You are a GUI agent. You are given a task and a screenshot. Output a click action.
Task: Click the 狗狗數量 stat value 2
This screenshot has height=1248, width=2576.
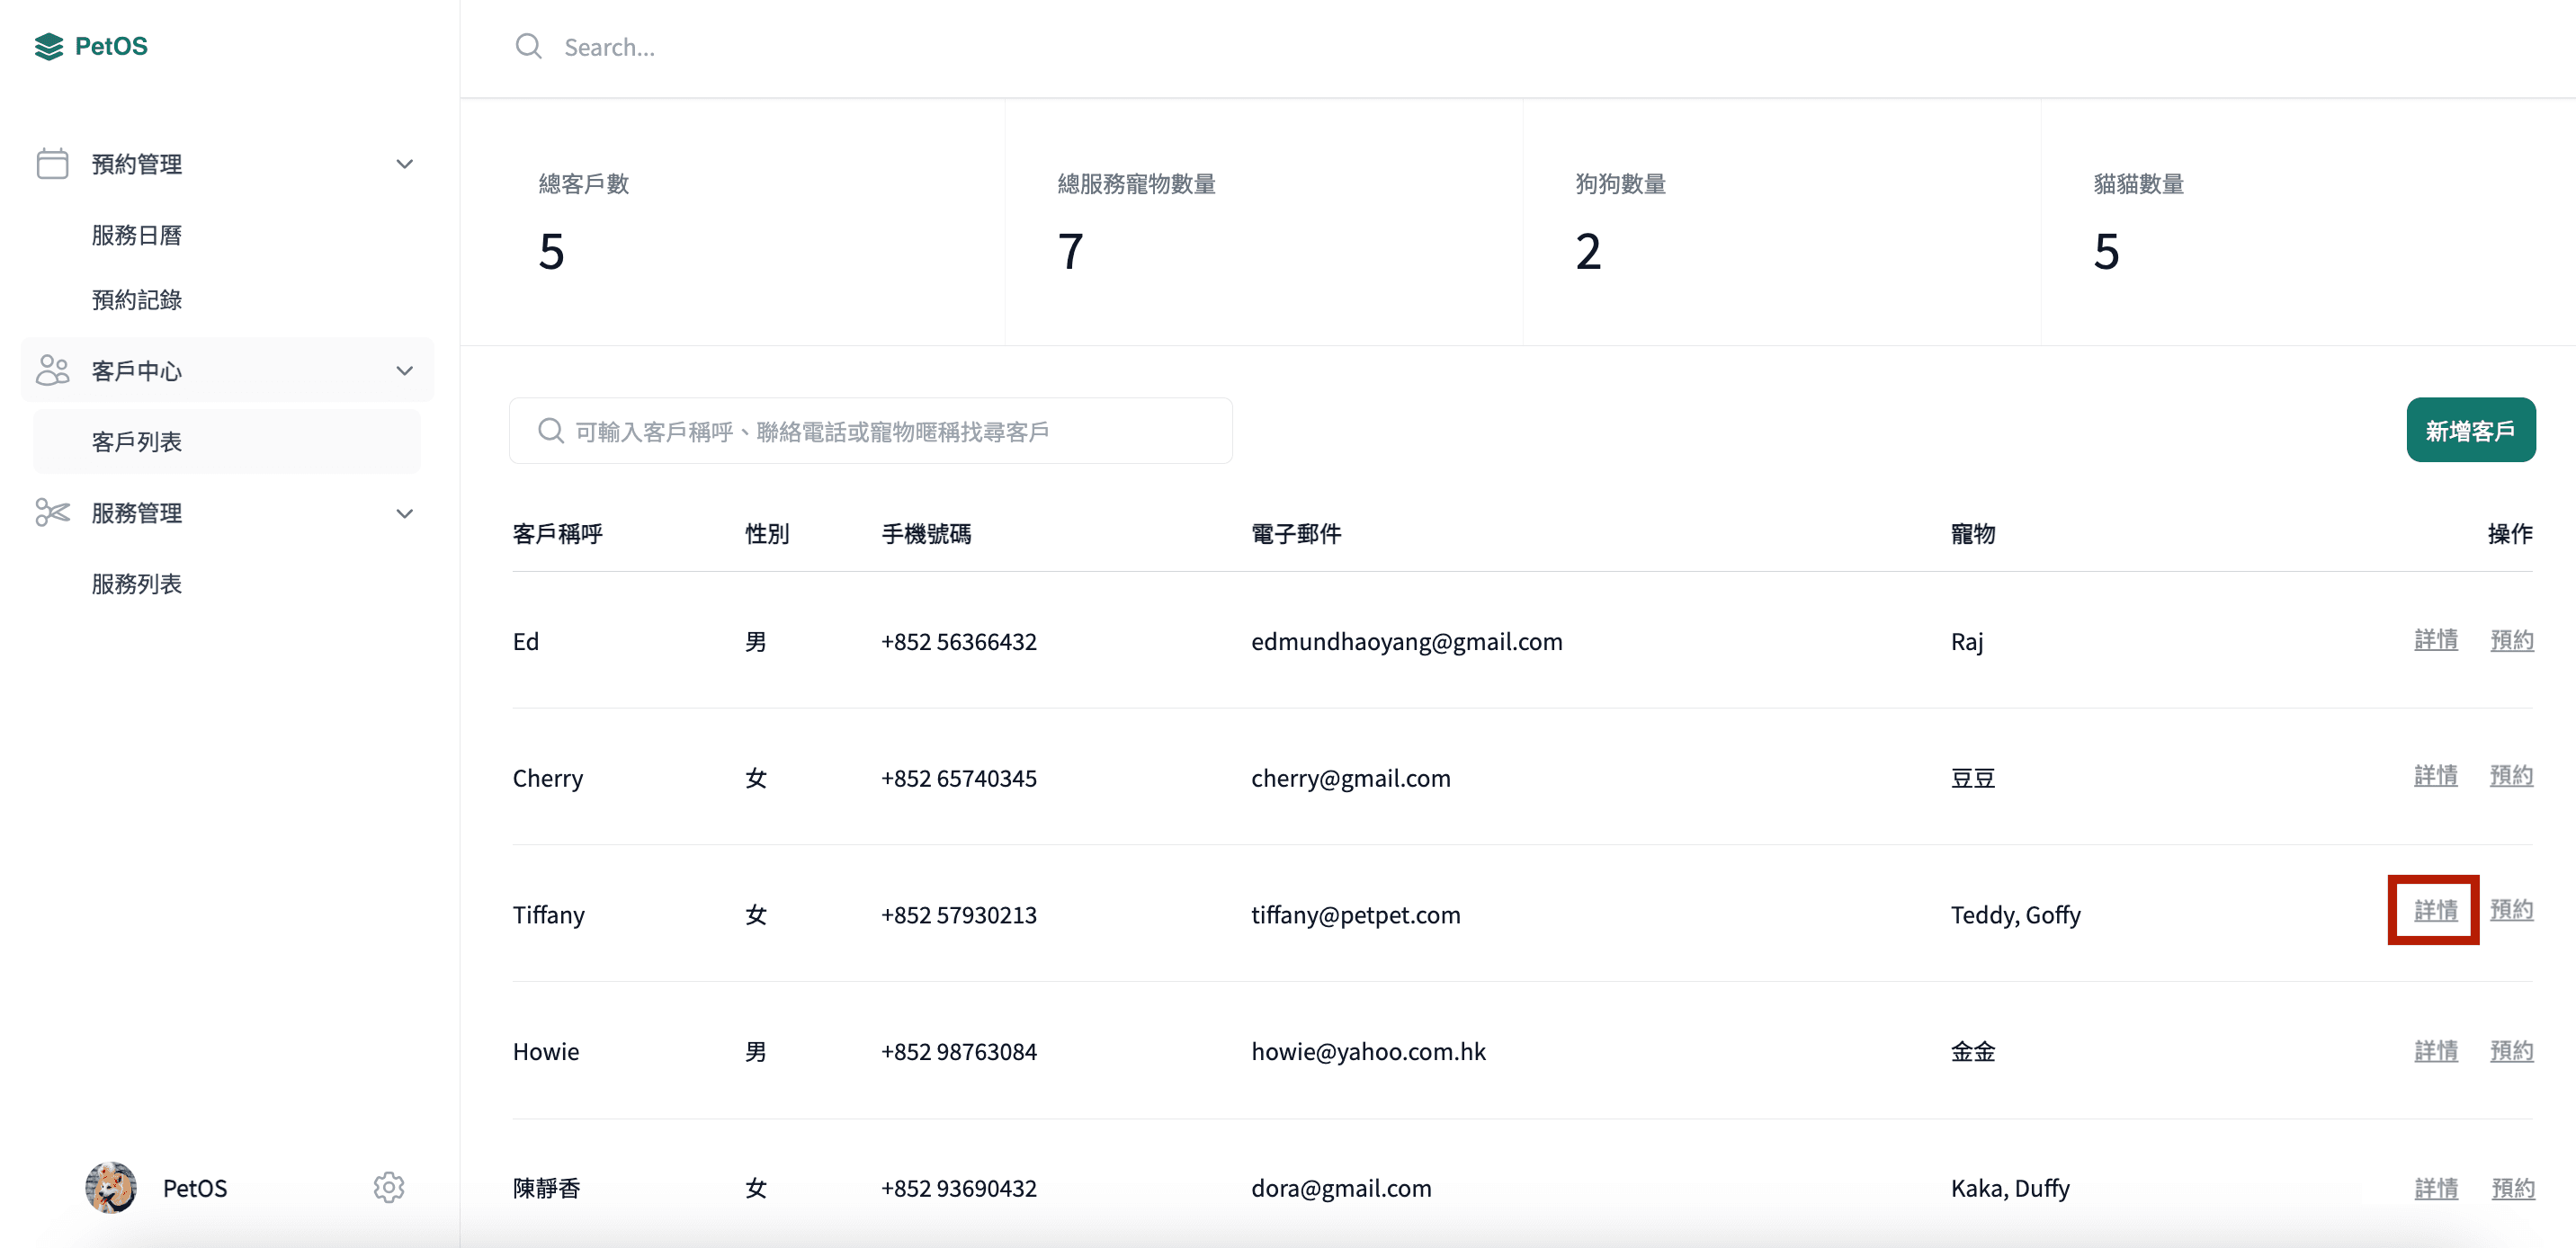click(1588, 250)
